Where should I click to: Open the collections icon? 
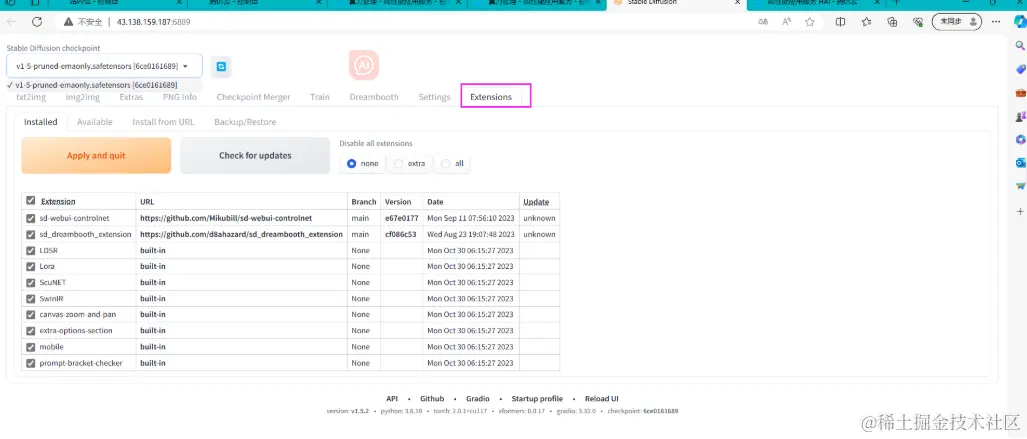click(892, 22)
